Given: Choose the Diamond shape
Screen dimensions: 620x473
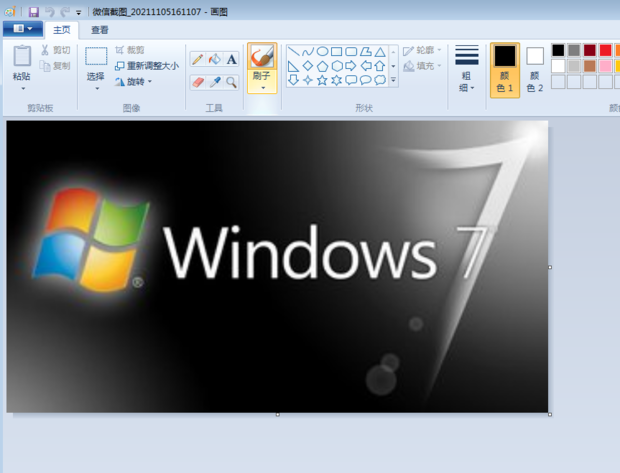Looking at the screenshot, I should tap(308, 66).
